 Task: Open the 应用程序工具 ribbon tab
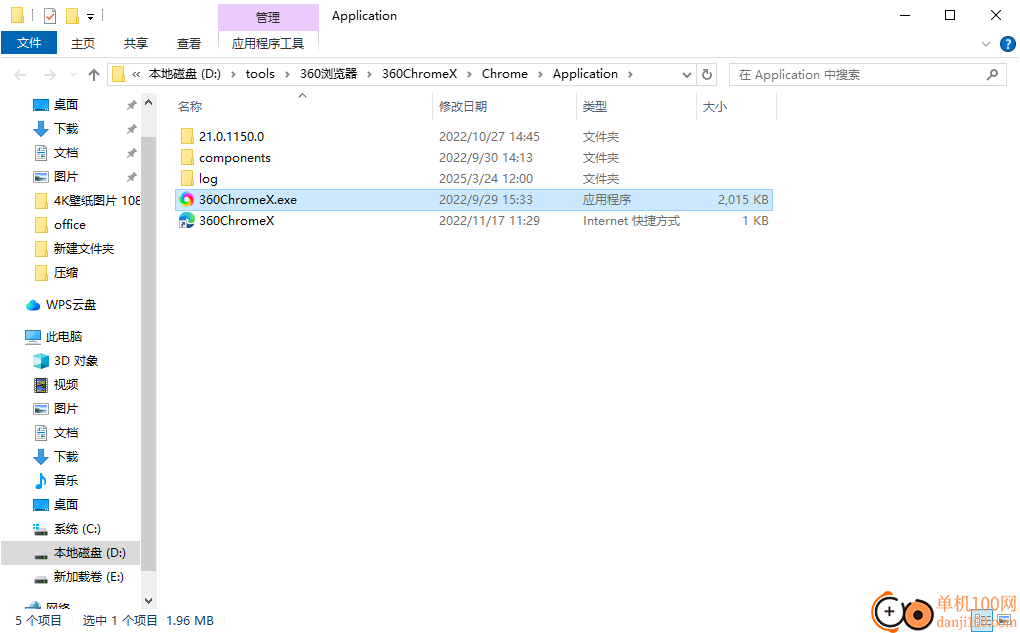pos(268,43)
